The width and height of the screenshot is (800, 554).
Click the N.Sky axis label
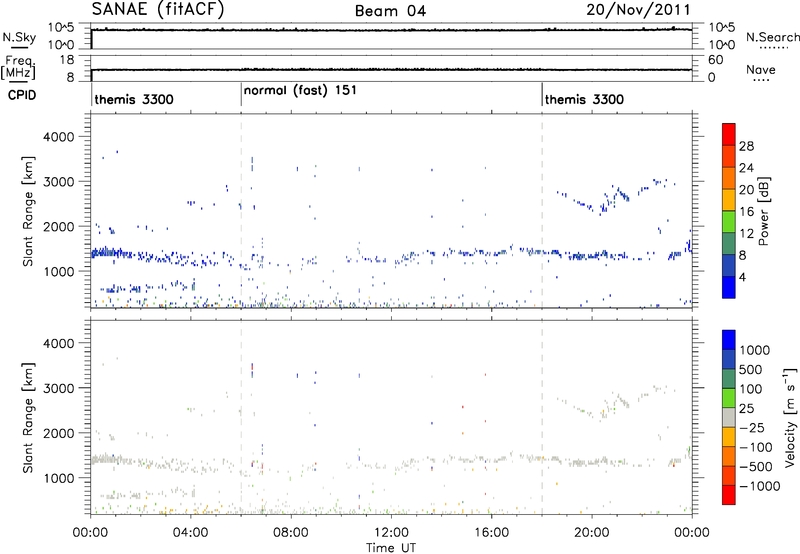tap(19, 37)
